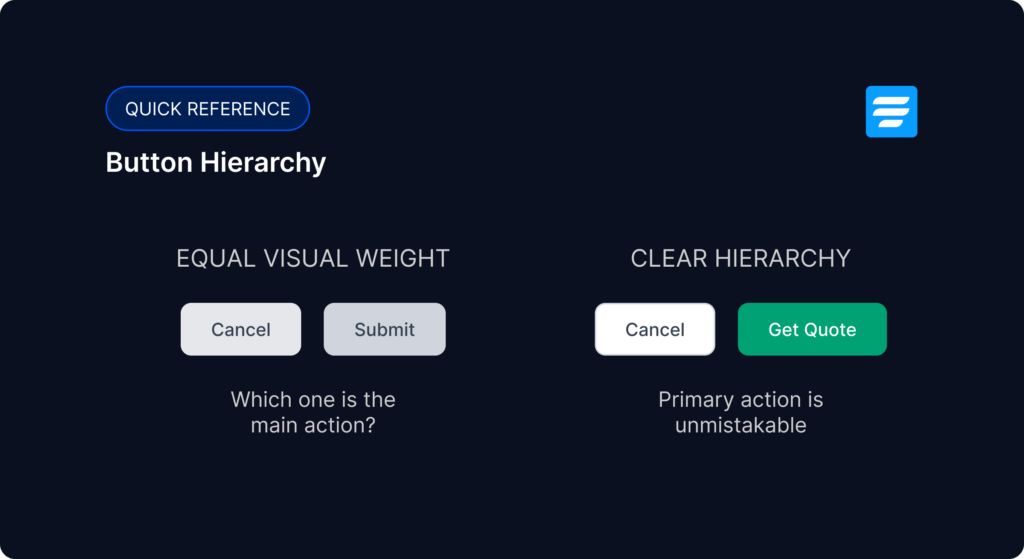
Task: Click the word 'Hierarchy' in the main title
Action: pyautogui.click(x=263, y=163)
